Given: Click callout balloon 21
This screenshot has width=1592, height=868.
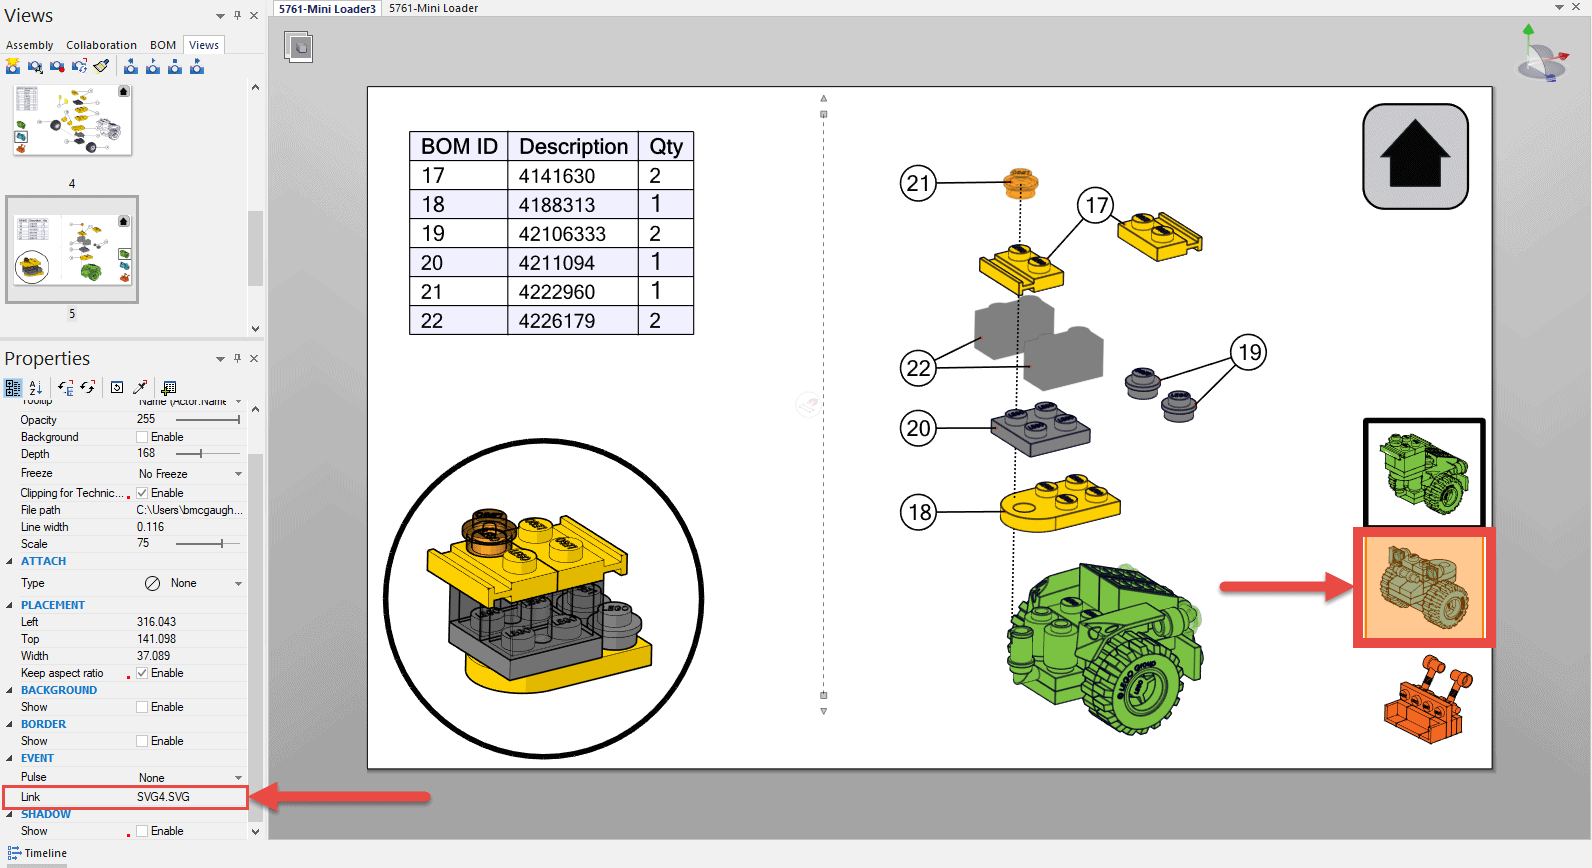Looking at the screenshot, I should click(x=918, y=183).
